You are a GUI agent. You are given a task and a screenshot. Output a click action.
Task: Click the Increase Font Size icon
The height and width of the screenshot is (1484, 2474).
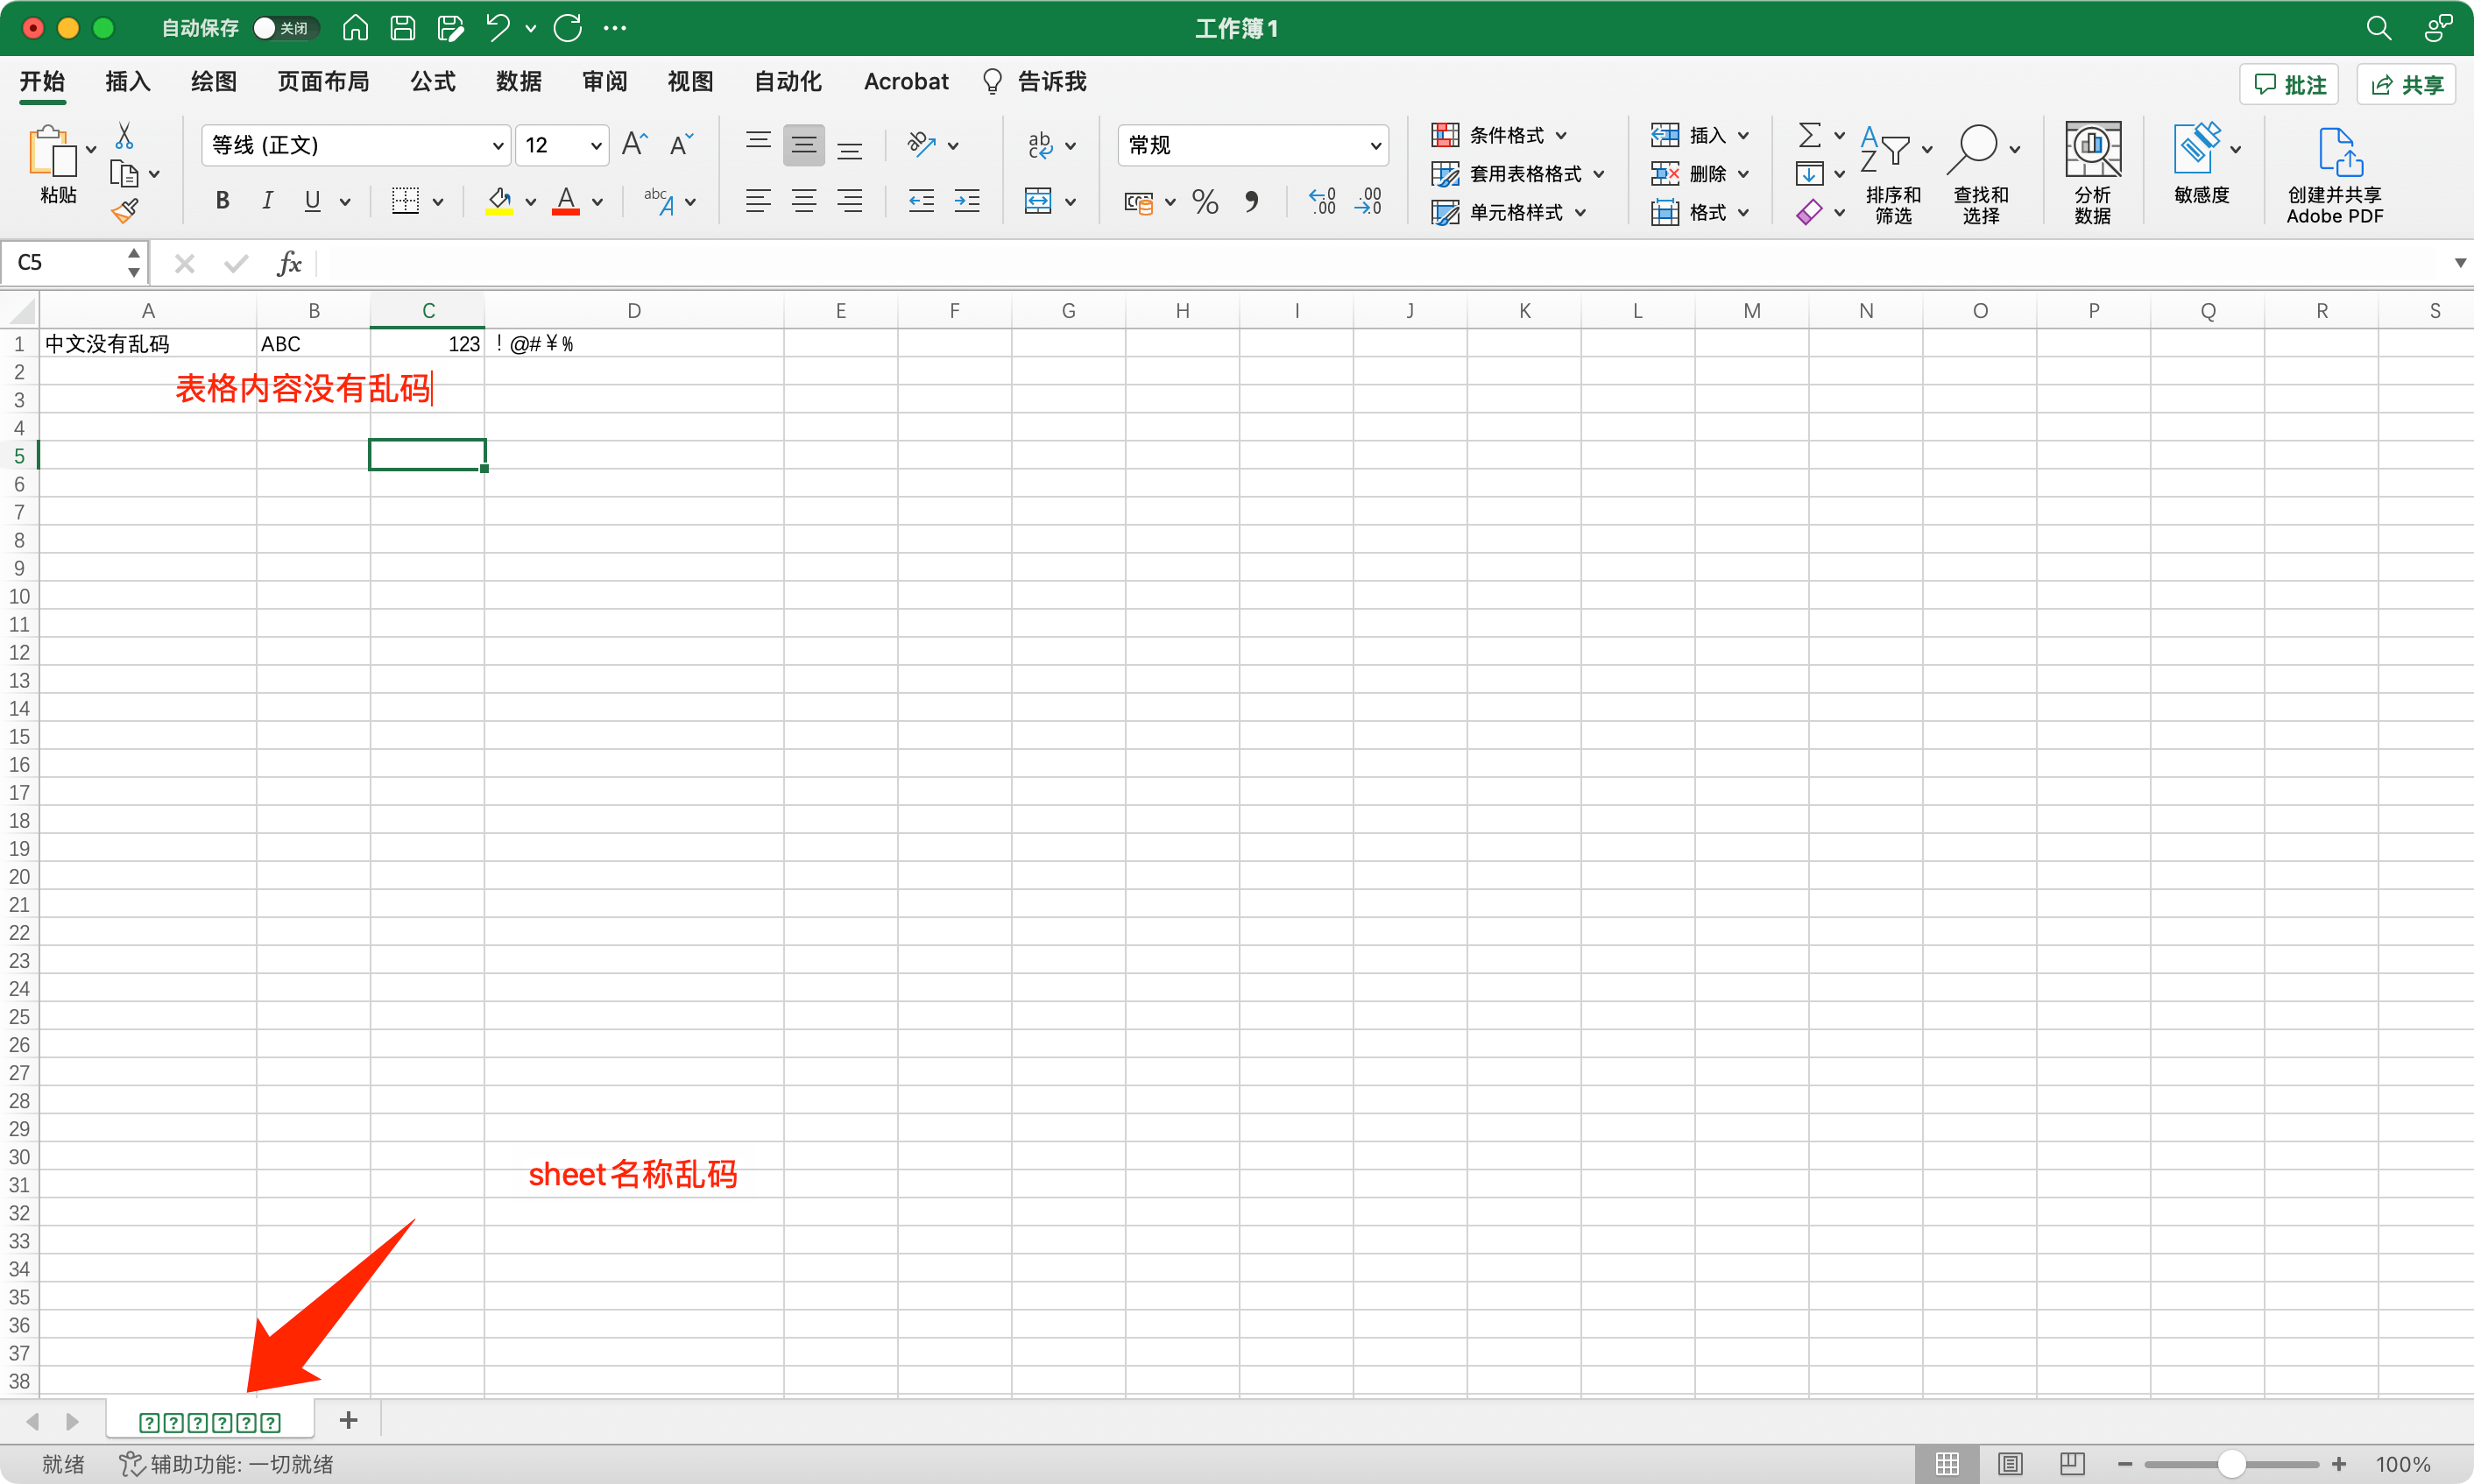[x=634, y=145]
